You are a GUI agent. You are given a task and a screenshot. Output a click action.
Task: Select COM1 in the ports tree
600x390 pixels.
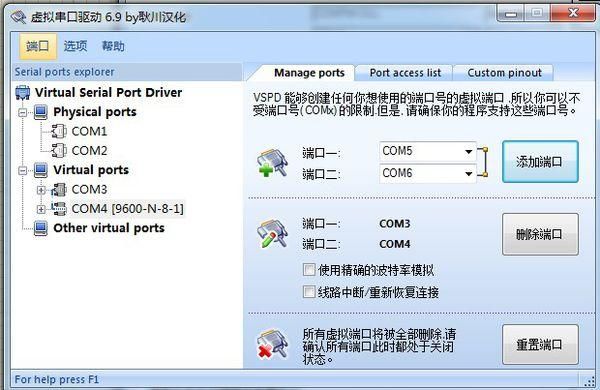89,131
